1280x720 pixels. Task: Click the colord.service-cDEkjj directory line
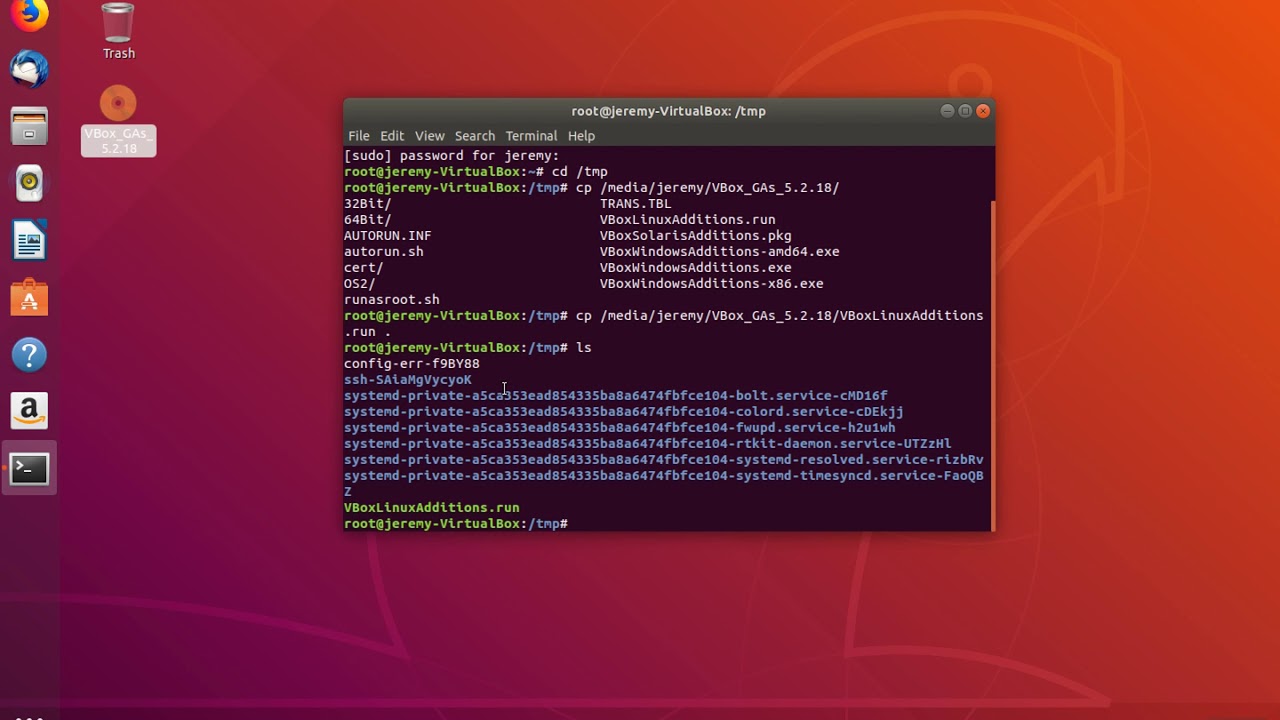coord(624,412)
